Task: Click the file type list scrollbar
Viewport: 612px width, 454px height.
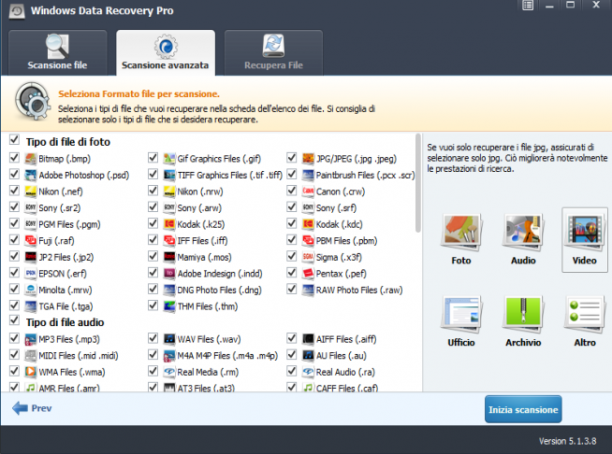Action: 418,183
